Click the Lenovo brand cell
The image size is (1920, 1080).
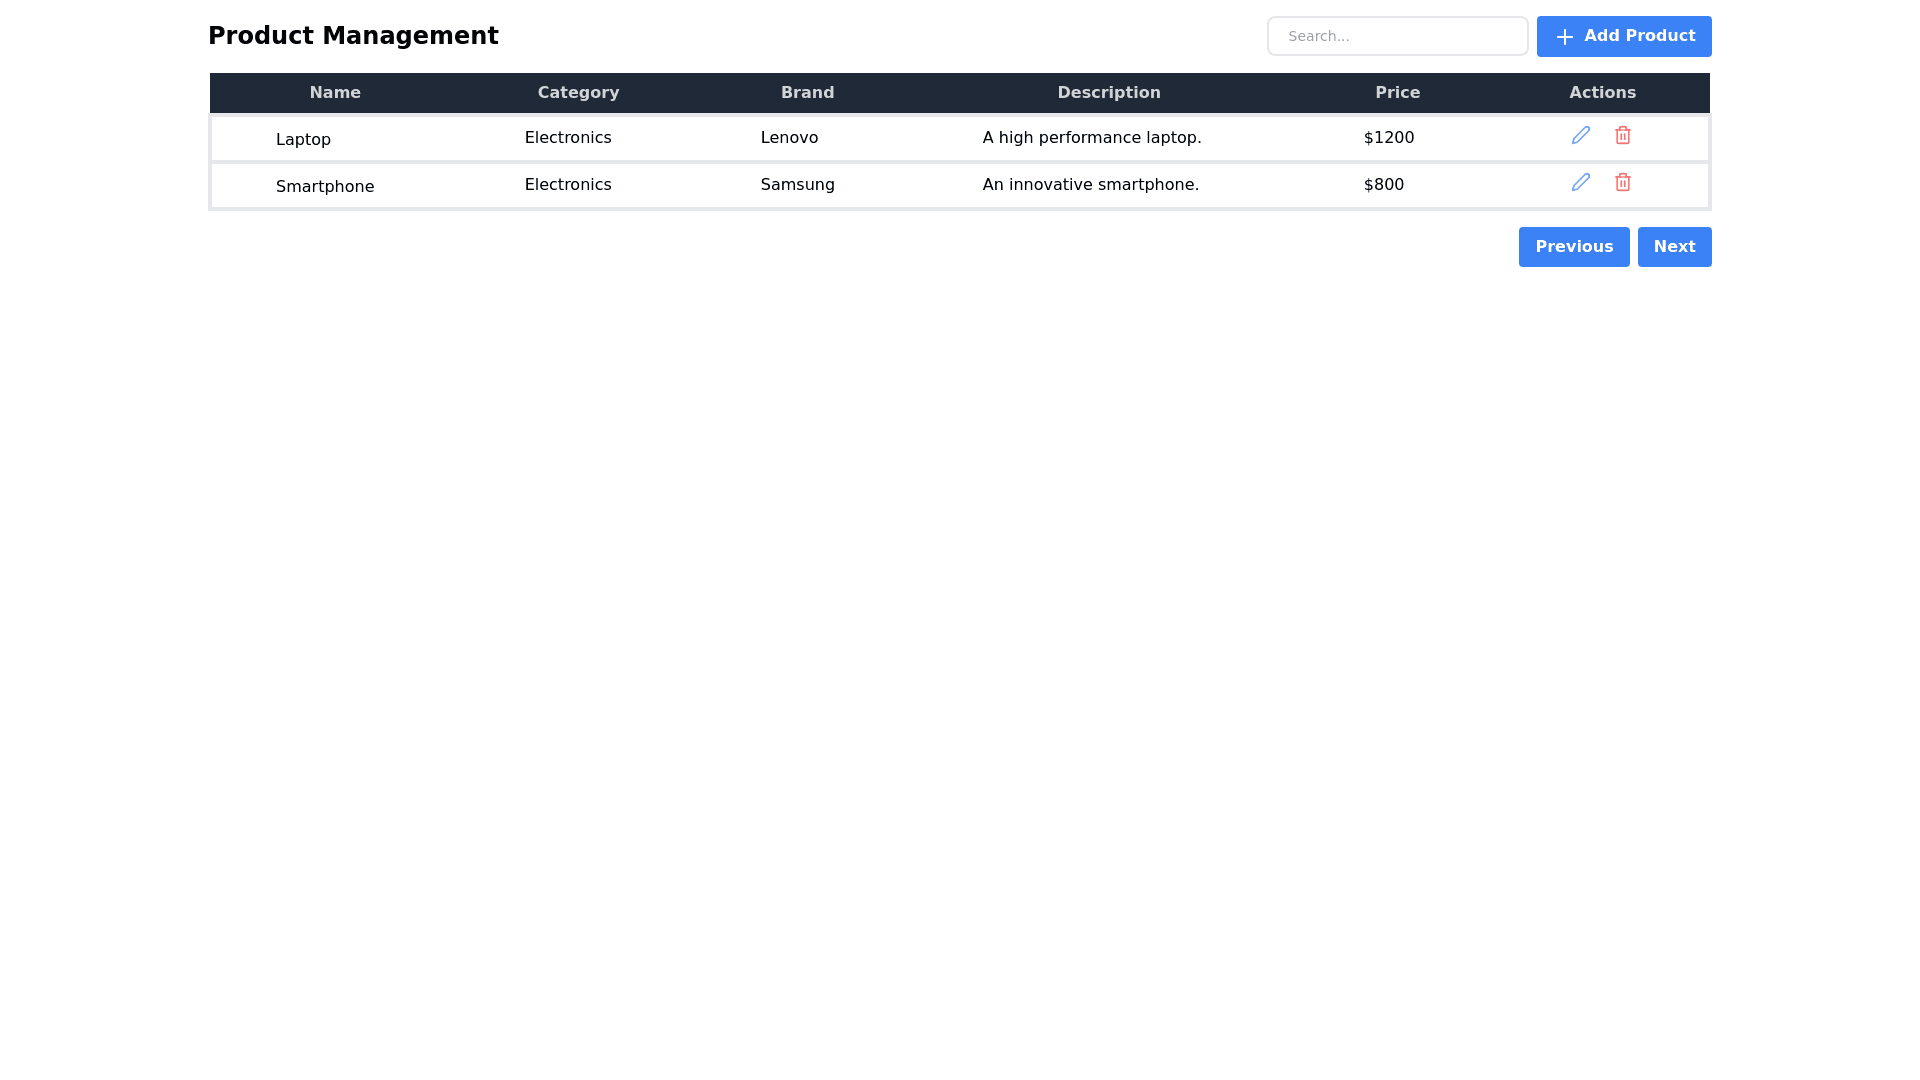[789, 138]
